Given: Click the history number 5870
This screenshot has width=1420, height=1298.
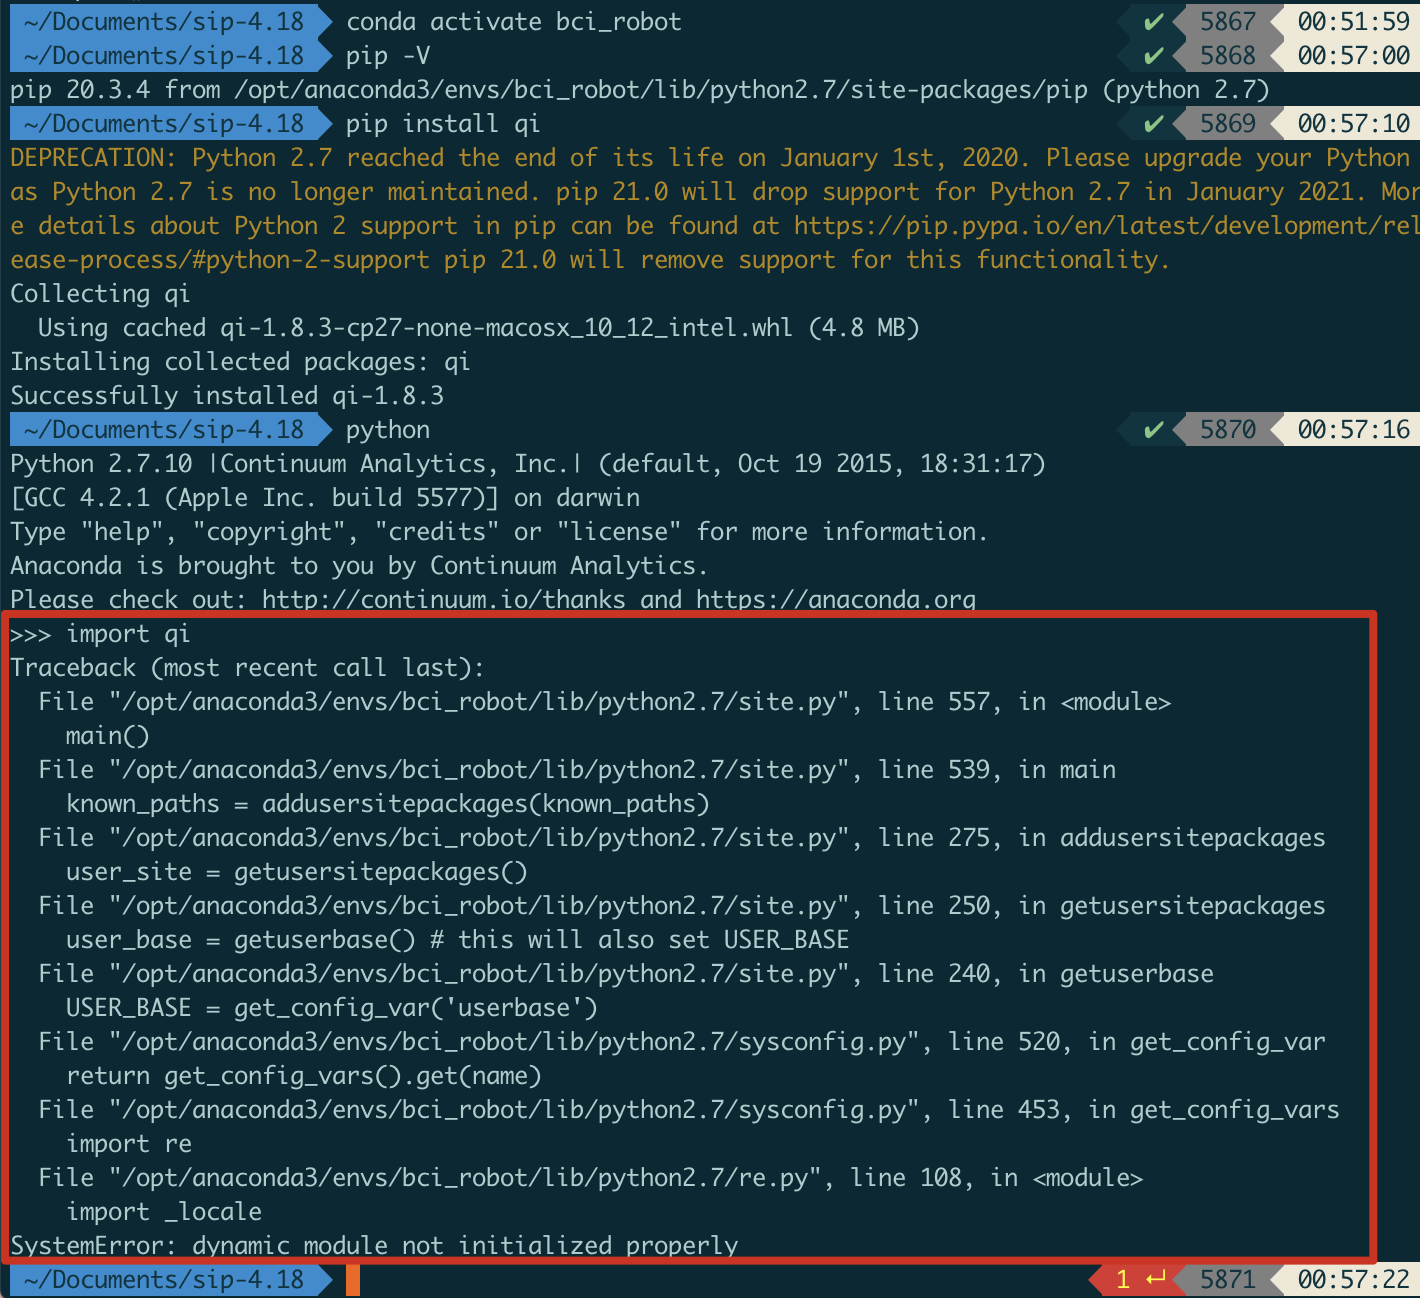Looking at the screenshot, I should click(1228, 429).
